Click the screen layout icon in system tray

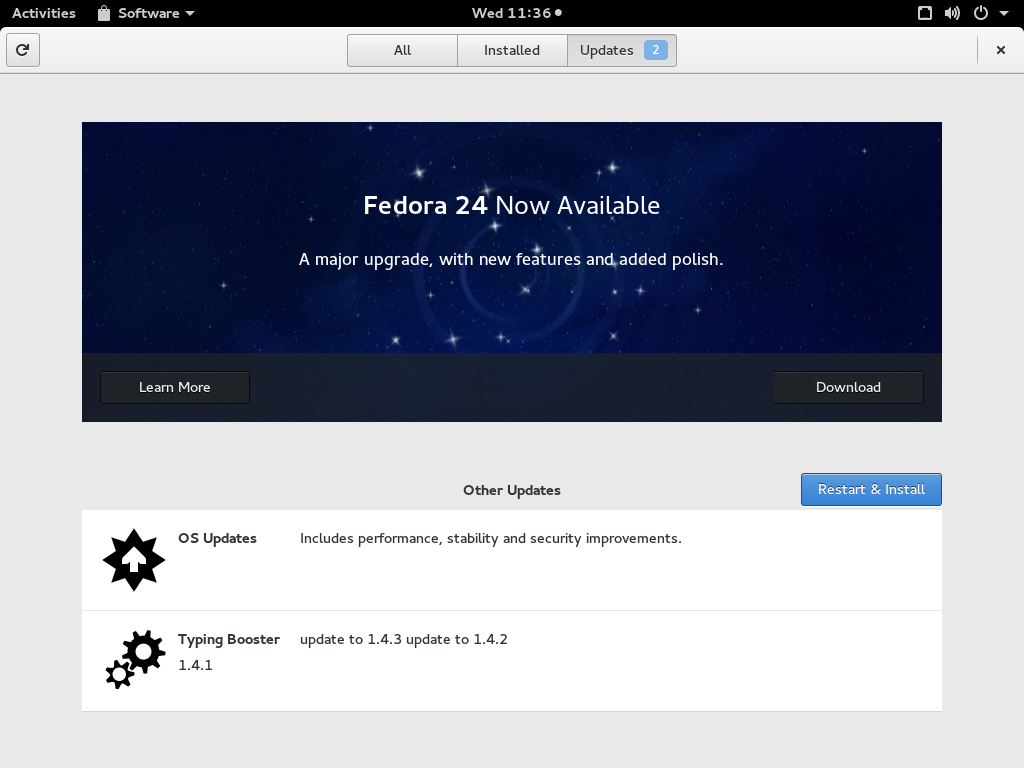tap(924, 13)
